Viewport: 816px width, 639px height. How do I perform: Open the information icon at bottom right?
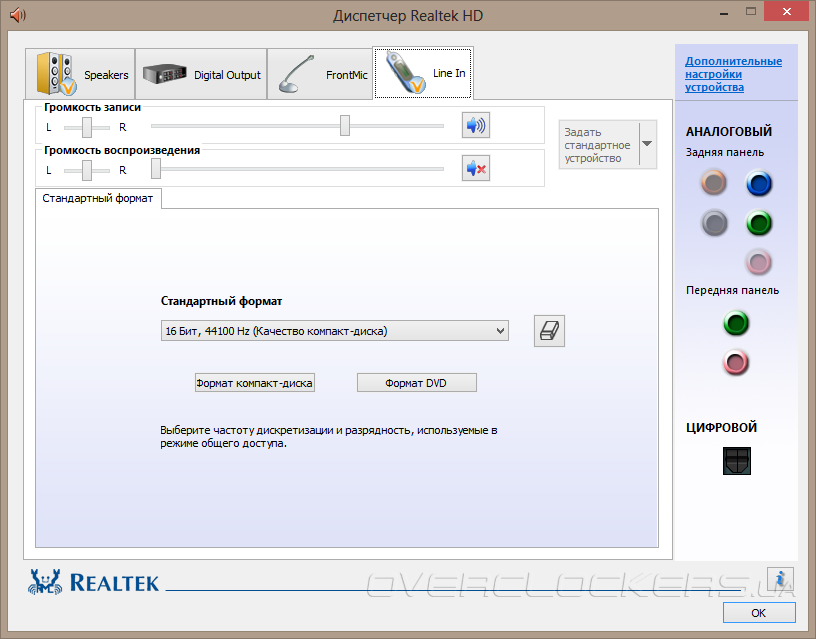coord(780,579)
